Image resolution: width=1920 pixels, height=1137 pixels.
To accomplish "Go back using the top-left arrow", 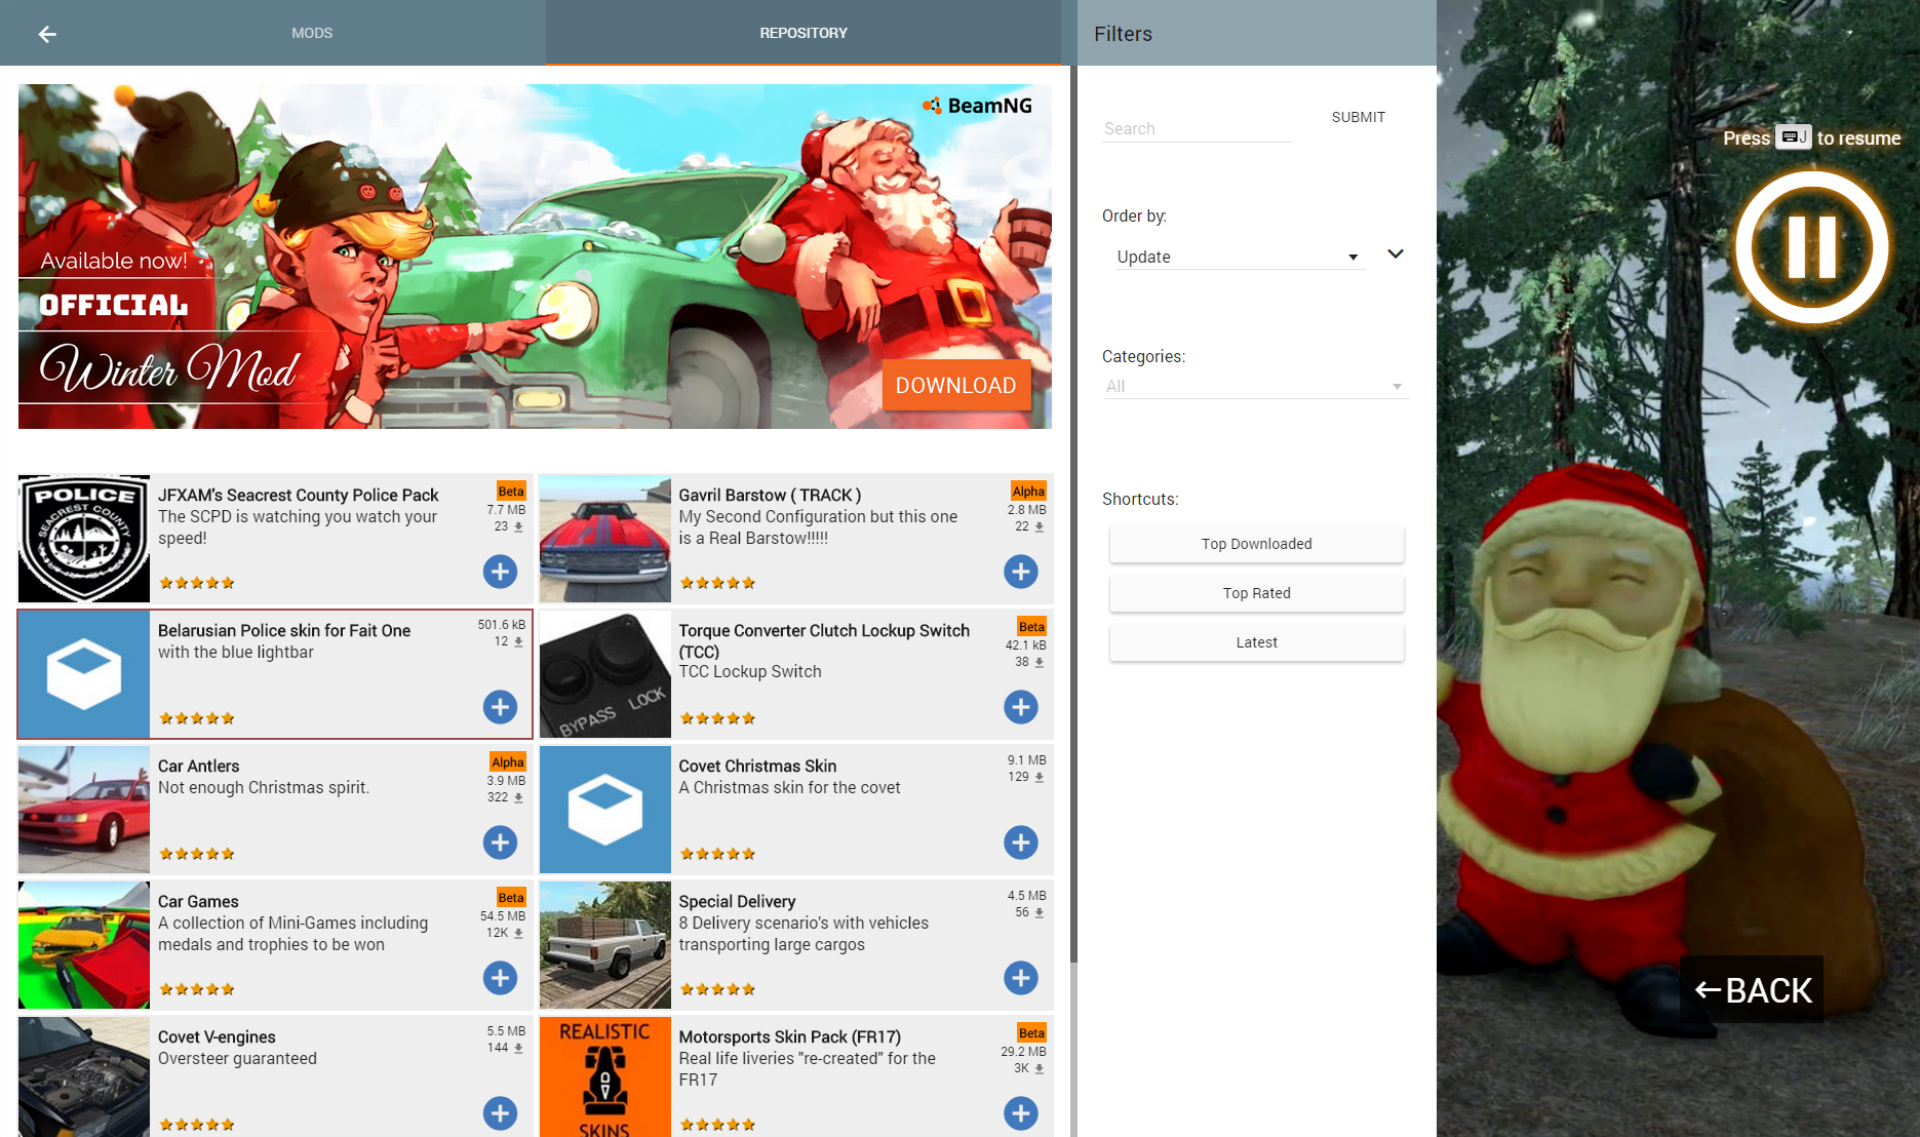I will [47, 34].
